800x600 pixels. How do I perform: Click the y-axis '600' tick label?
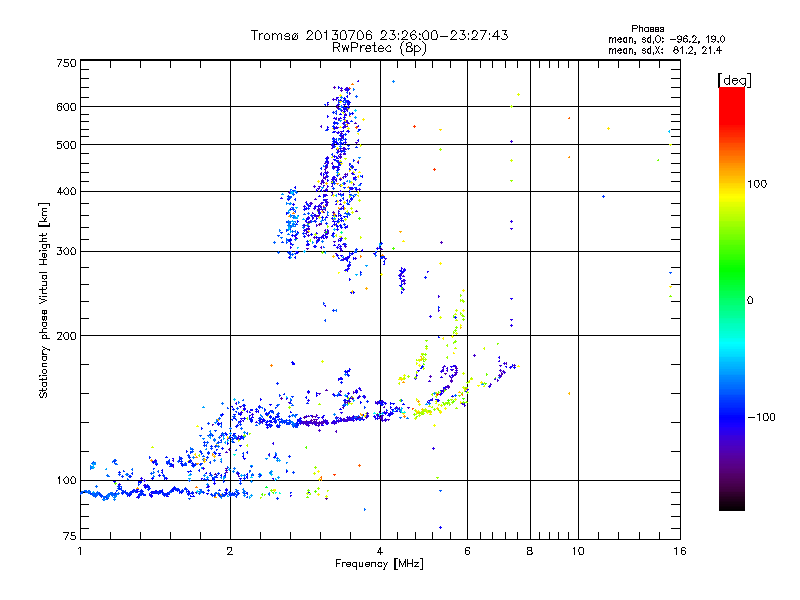point(66,107)
